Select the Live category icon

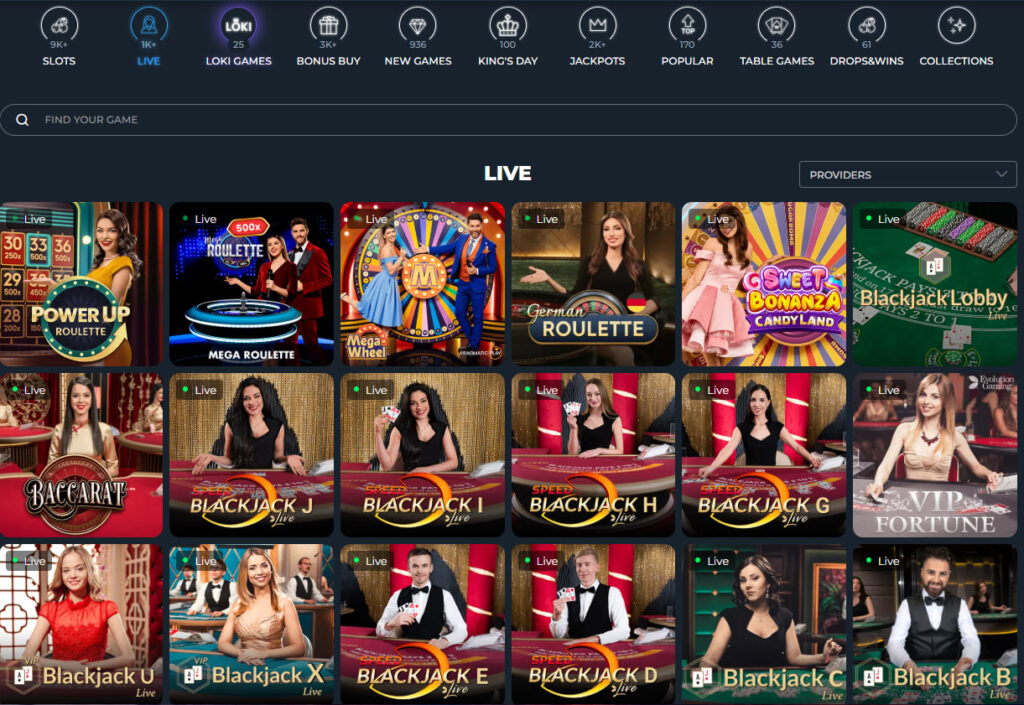[149, 25]
